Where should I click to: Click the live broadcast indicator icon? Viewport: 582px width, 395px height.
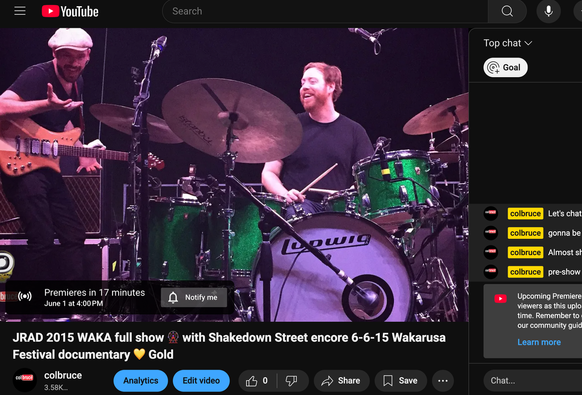pos(25,296)
